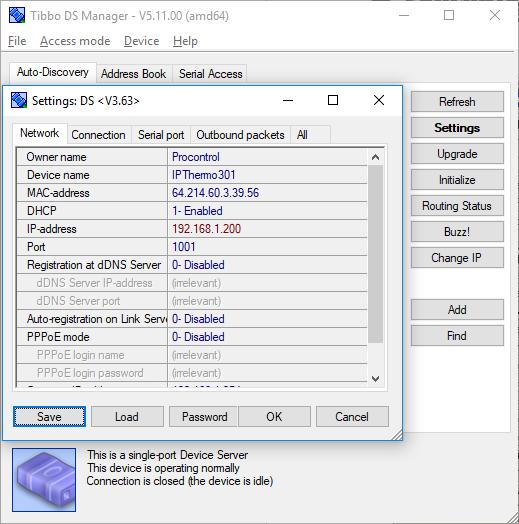519x524 pixels.
Task: Edit the Port value 1001
Action: (267, 247)
